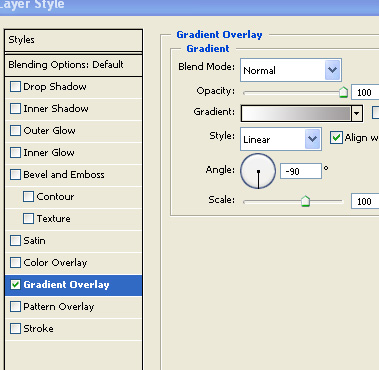The image size is (379, 370).
Task: Open the gradient picker dropdown arrow
Action: pyautogui.click(x=357, y=114)
